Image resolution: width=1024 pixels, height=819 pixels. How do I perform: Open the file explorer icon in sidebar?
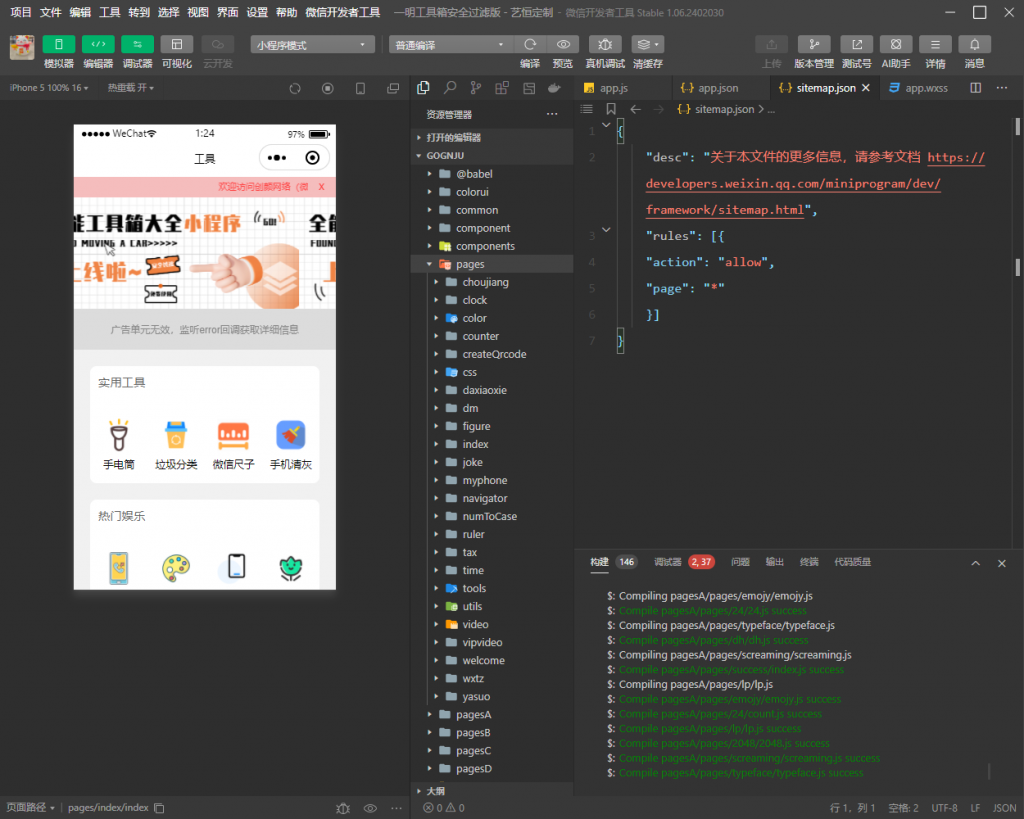[x=423, y=88]
